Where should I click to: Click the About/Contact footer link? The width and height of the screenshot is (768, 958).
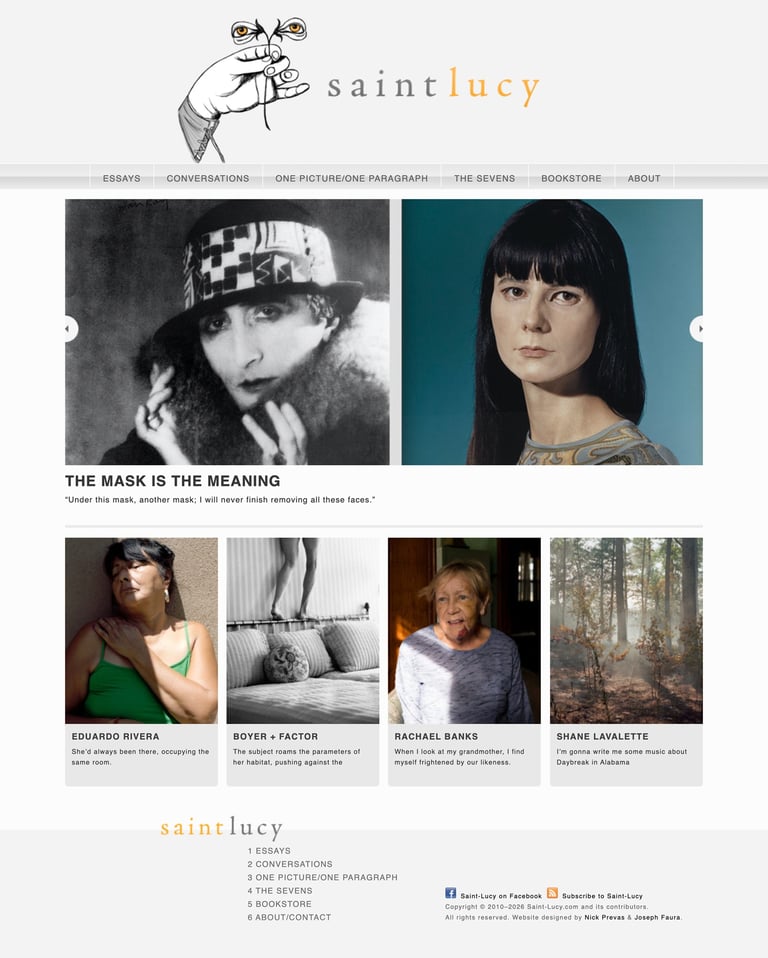(x=289, y=917)
